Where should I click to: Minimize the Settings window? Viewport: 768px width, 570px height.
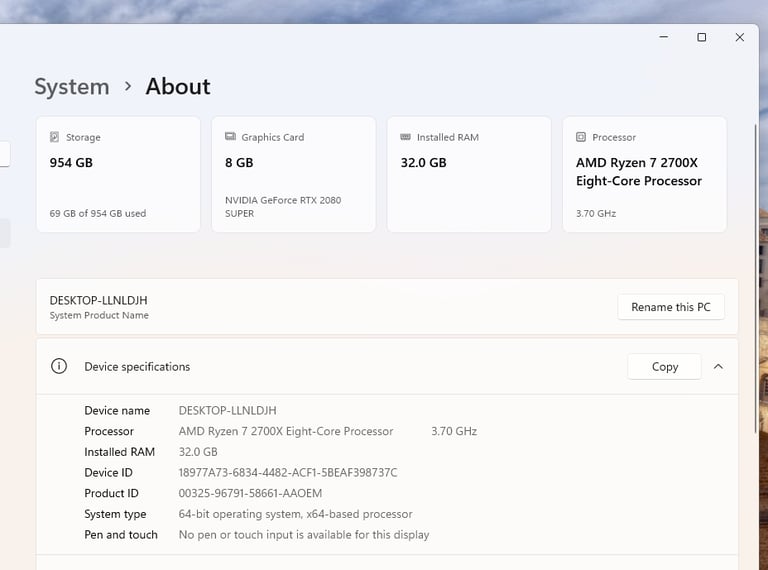pos(664,37)
